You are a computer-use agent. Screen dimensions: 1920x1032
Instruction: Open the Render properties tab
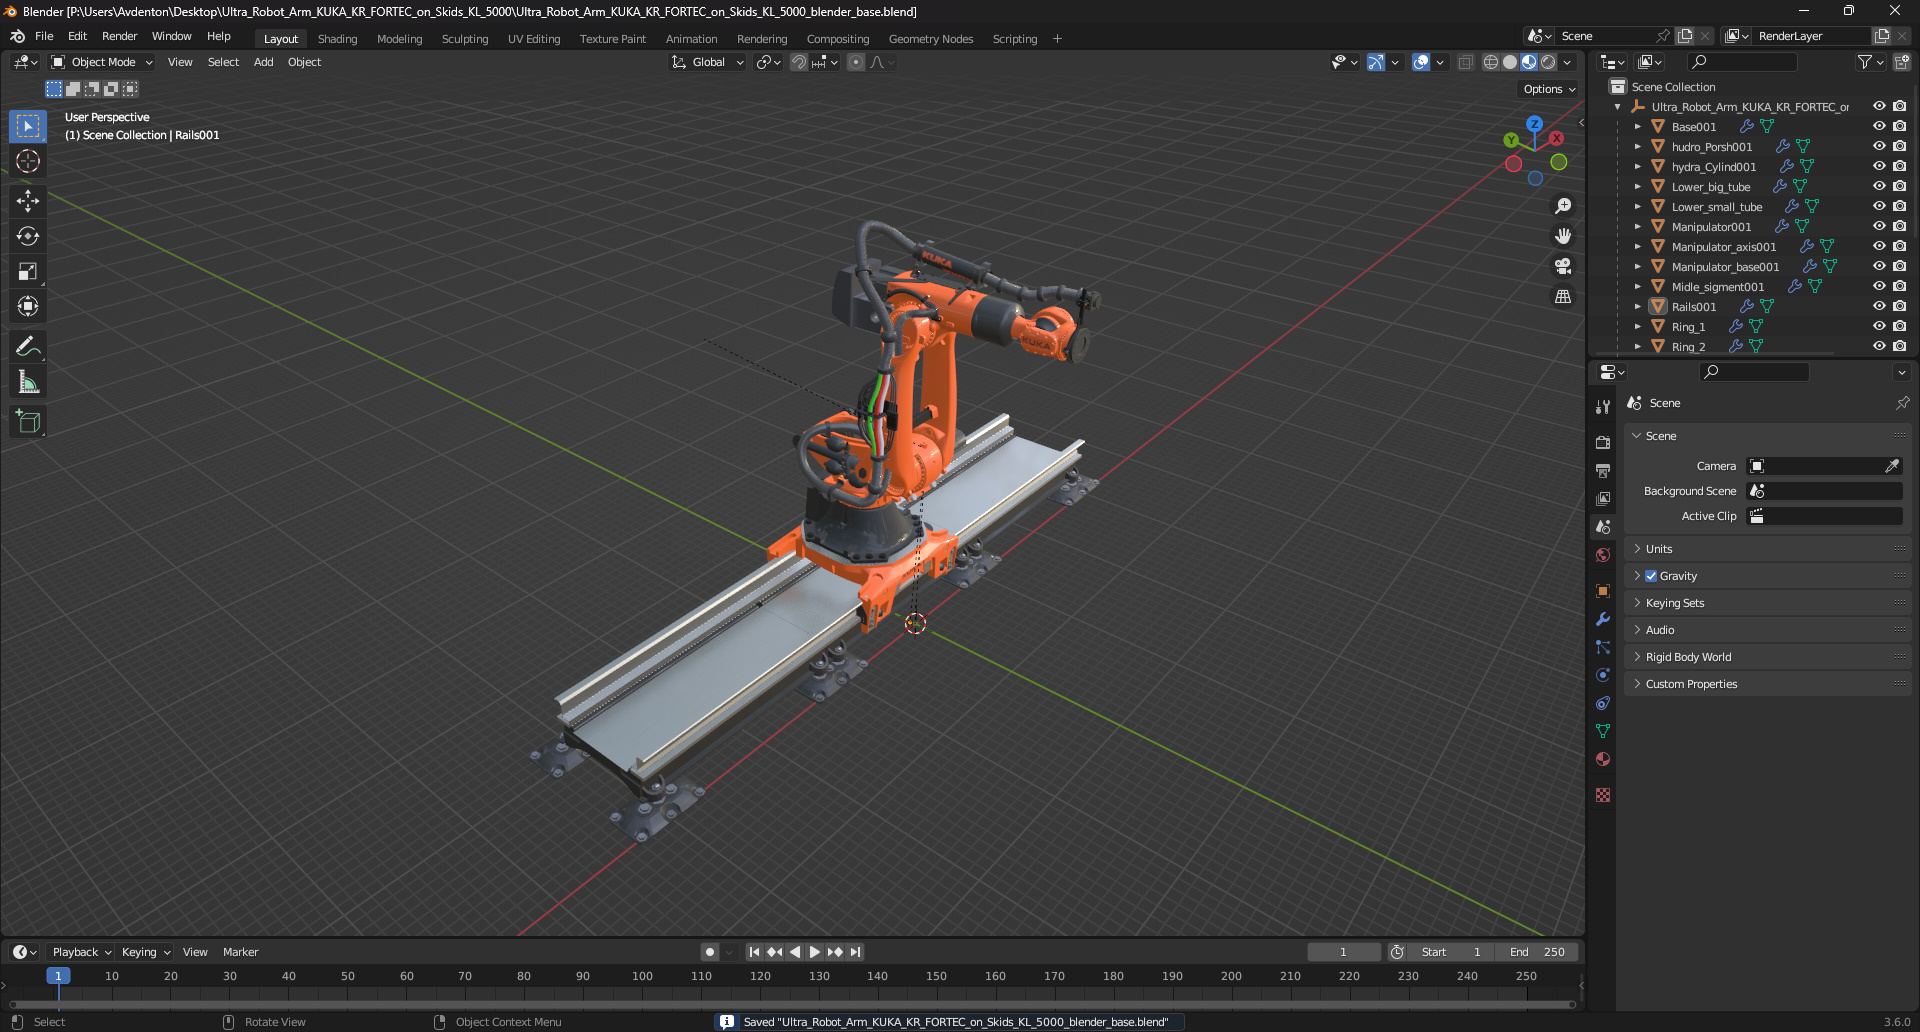1603,442
